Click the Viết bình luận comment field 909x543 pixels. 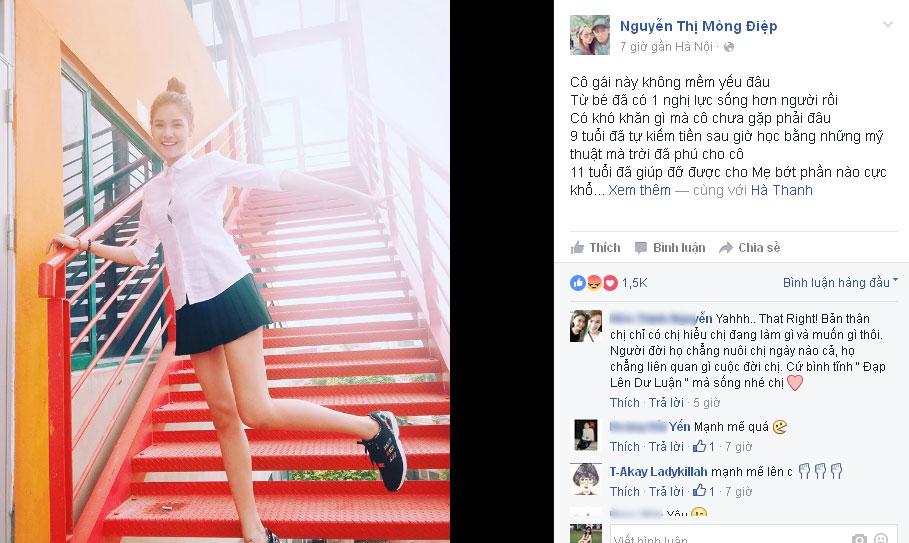pos(728,537)
